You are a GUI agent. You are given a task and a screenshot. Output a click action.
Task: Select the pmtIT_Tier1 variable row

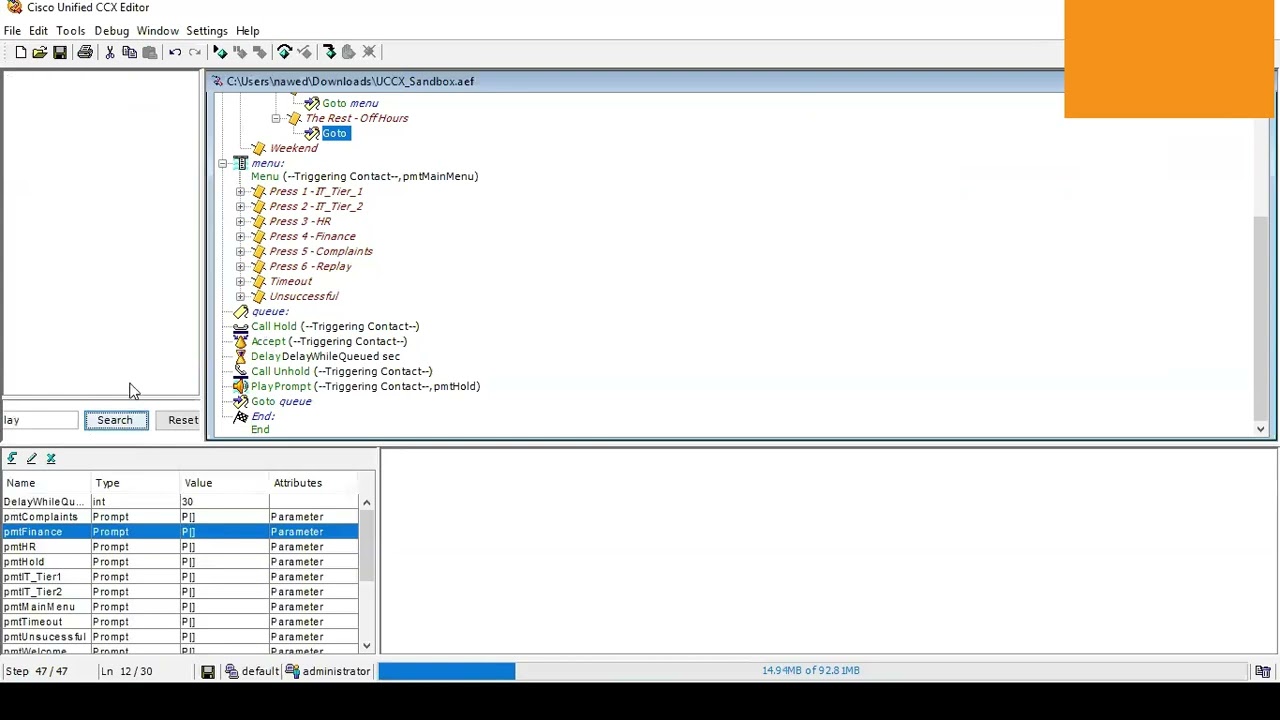tap(180, 577)
